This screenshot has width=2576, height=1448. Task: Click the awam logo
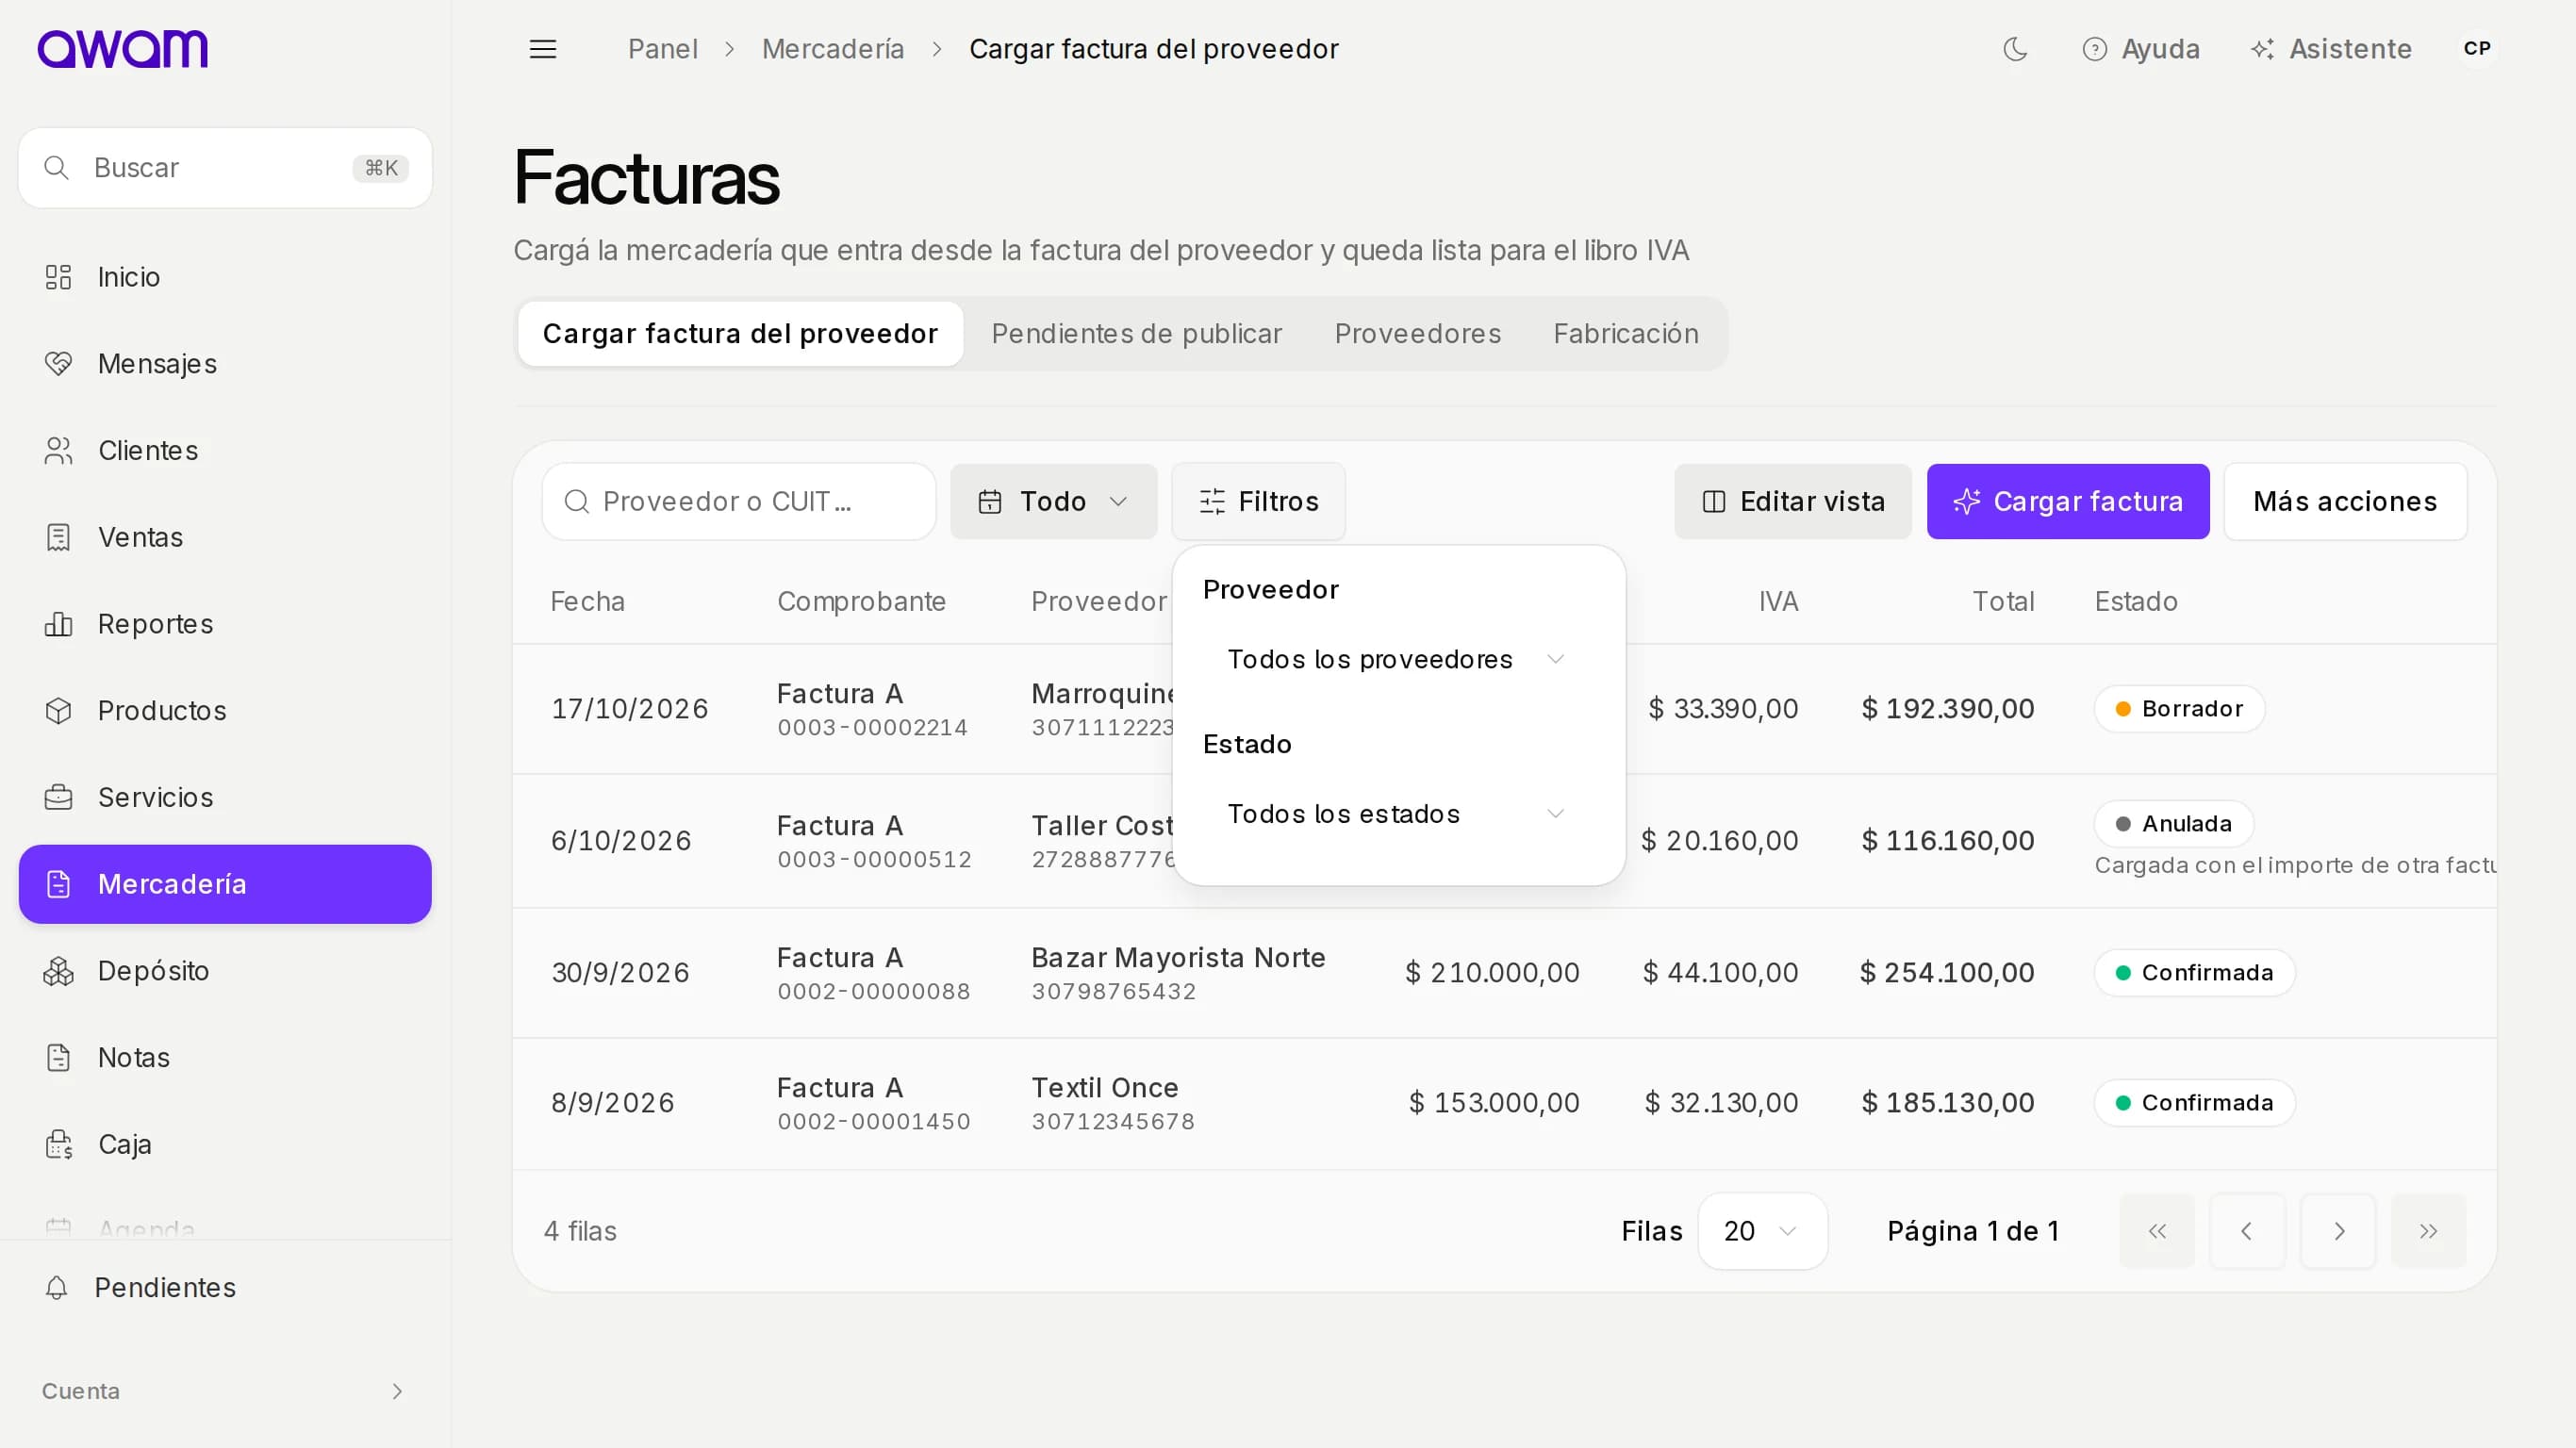(122, 48)
